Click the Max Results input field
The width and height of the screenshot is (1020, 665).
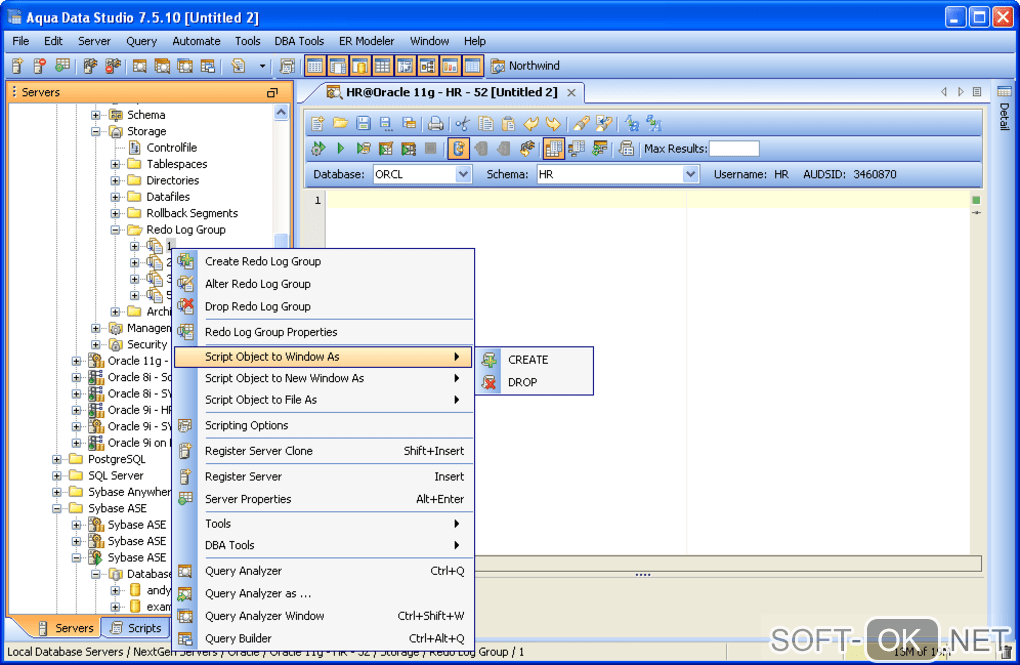pos(734,148)
